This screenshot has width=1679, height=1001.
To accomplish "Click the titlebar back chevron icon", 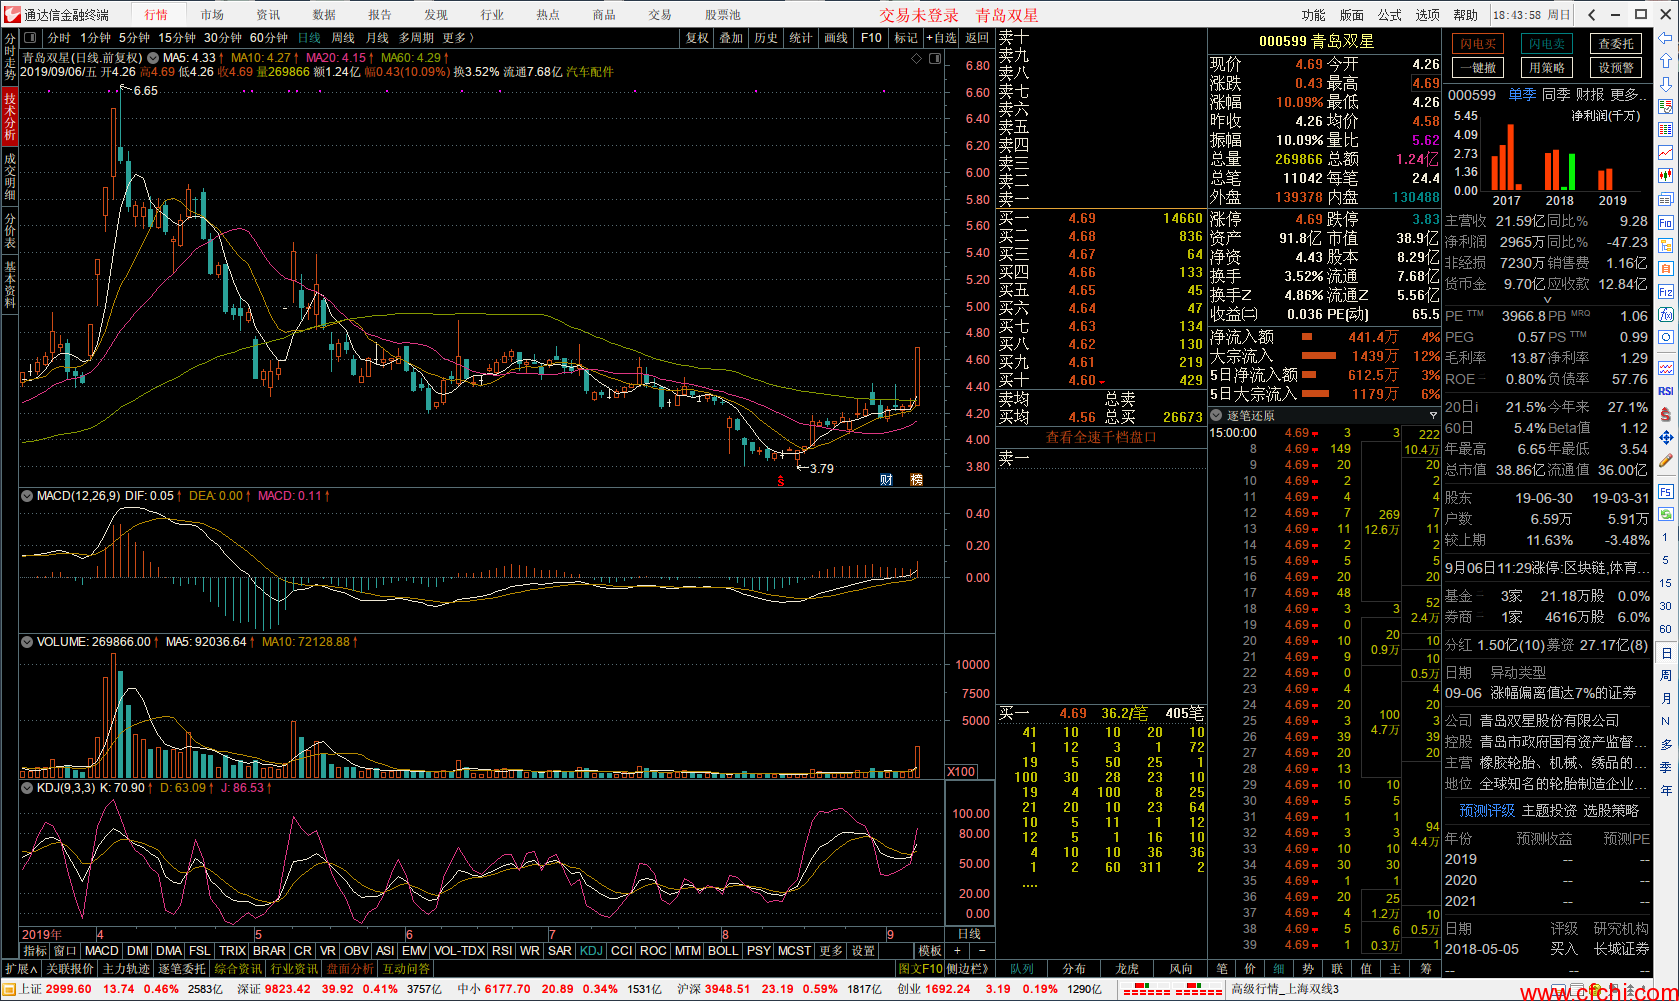I will pyautogui.click(x=1591, y=14).
